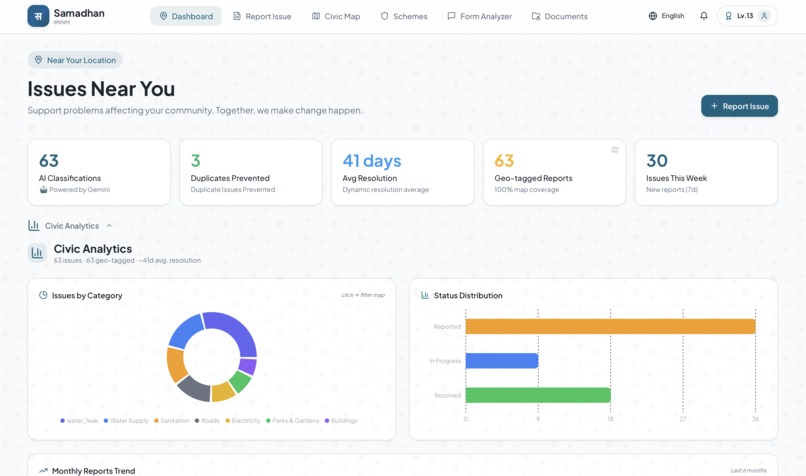The width and height of the screenshot is (806, 476).
Task: Click the map icon on Geo-tagged Reports card
Action: click(x=615, y=150)
